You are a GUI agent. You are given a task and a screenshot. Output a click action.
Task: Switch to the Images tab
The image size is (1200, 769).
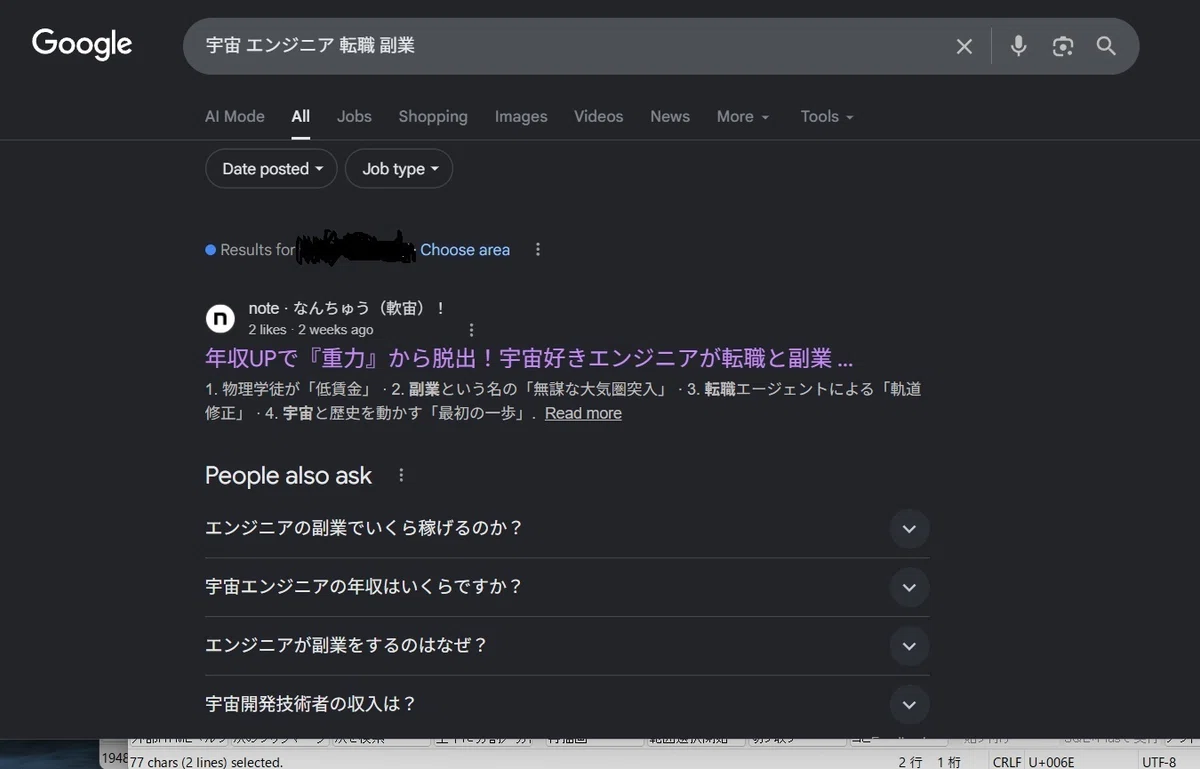coord(521,117)
